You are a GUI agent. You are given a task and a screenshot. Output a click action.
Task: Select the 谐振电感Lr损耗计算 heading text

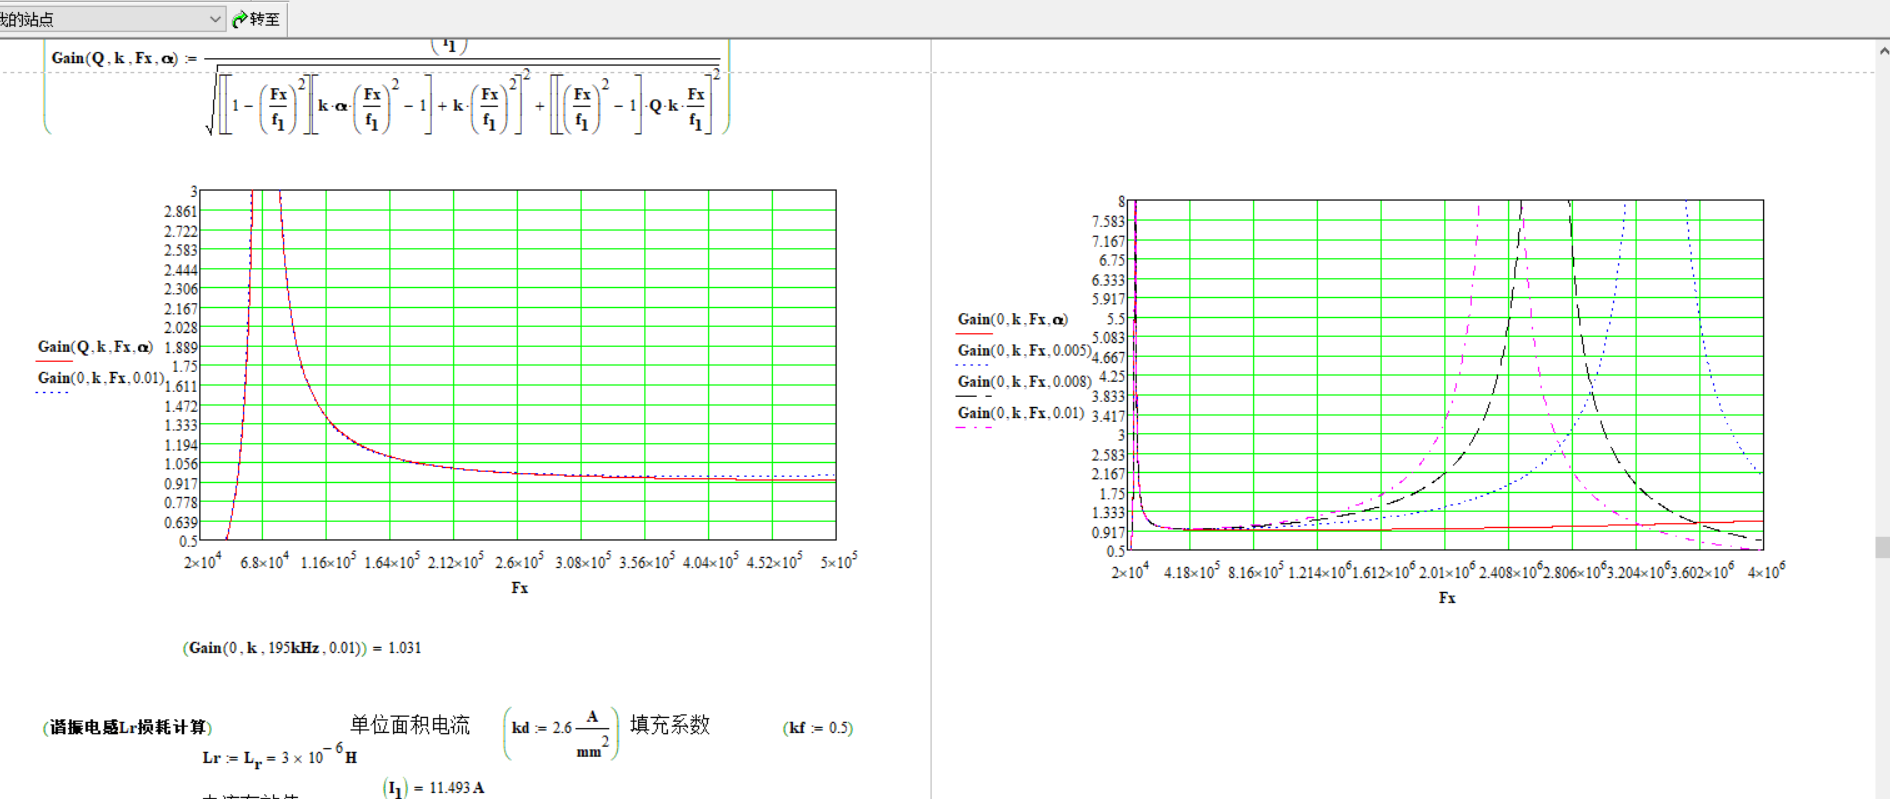(x=128, y=727)
